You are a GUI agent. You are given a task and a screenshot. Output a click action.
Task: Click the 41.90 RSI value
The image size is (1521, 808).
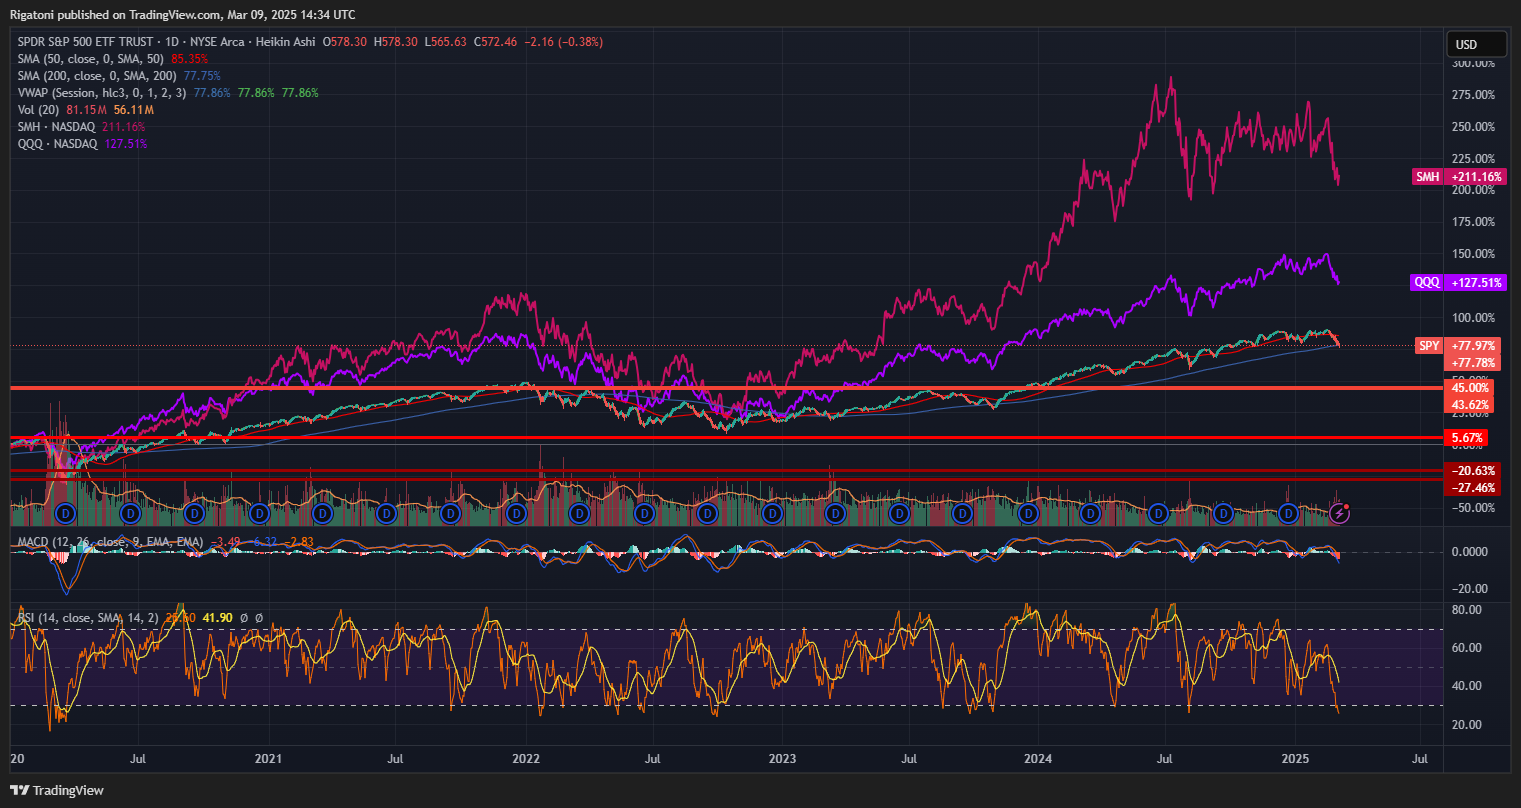(x=218, y=618)
